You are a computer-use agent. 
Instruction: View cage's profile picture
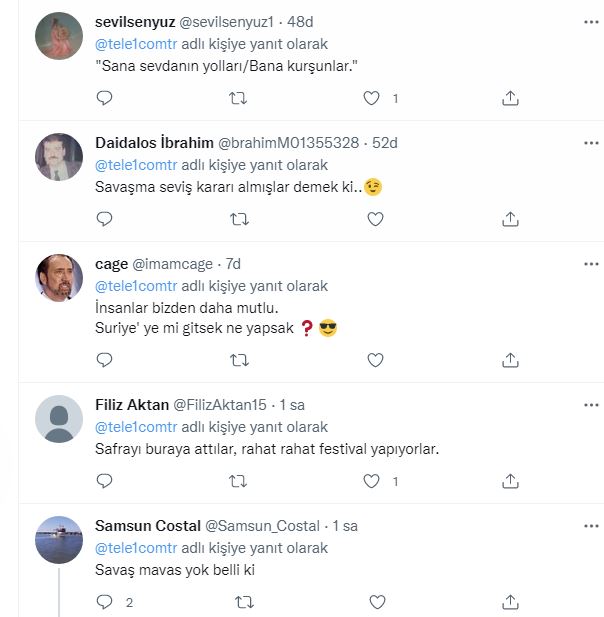(x=59, y=278)
